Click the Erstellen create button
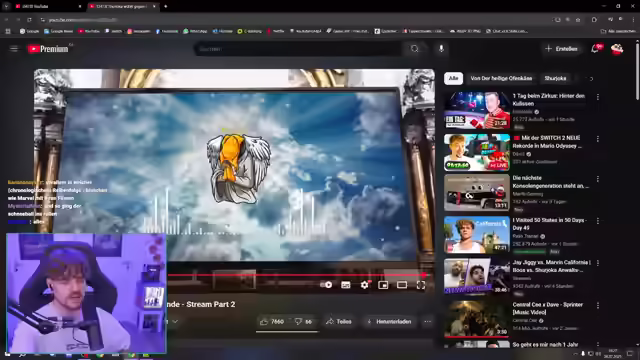The height and width of the screenshot is (360, 640). tap(562, 49)
